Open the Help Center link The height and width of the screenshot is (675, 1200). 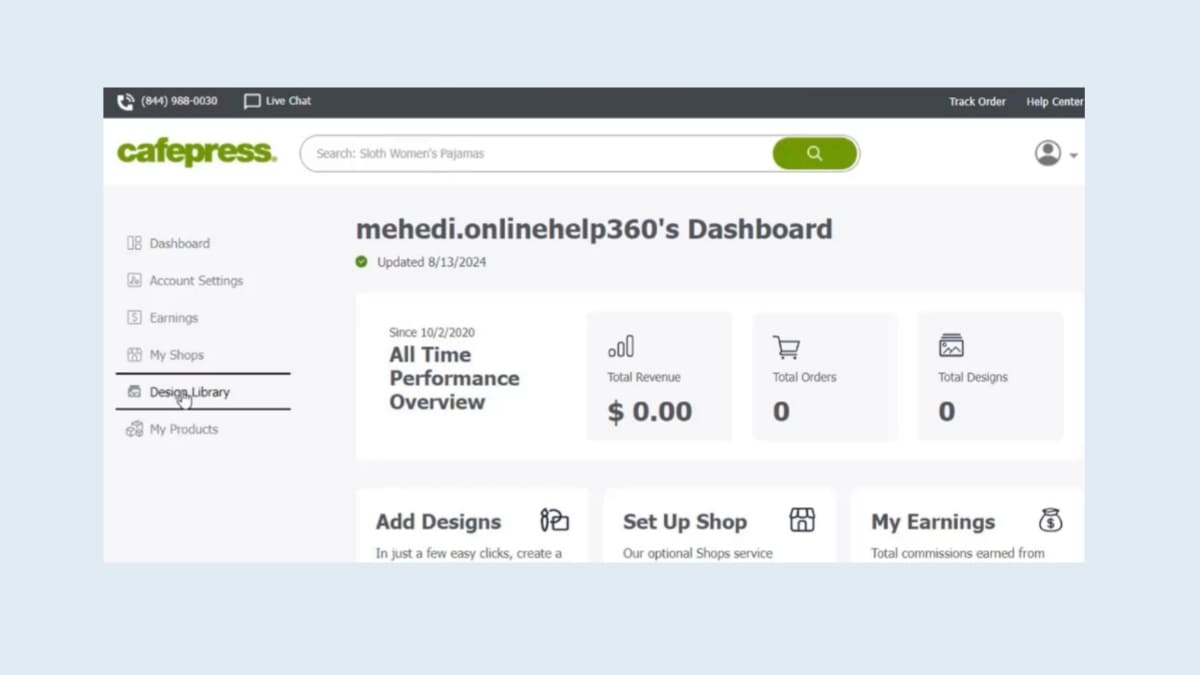point(1054,102)
